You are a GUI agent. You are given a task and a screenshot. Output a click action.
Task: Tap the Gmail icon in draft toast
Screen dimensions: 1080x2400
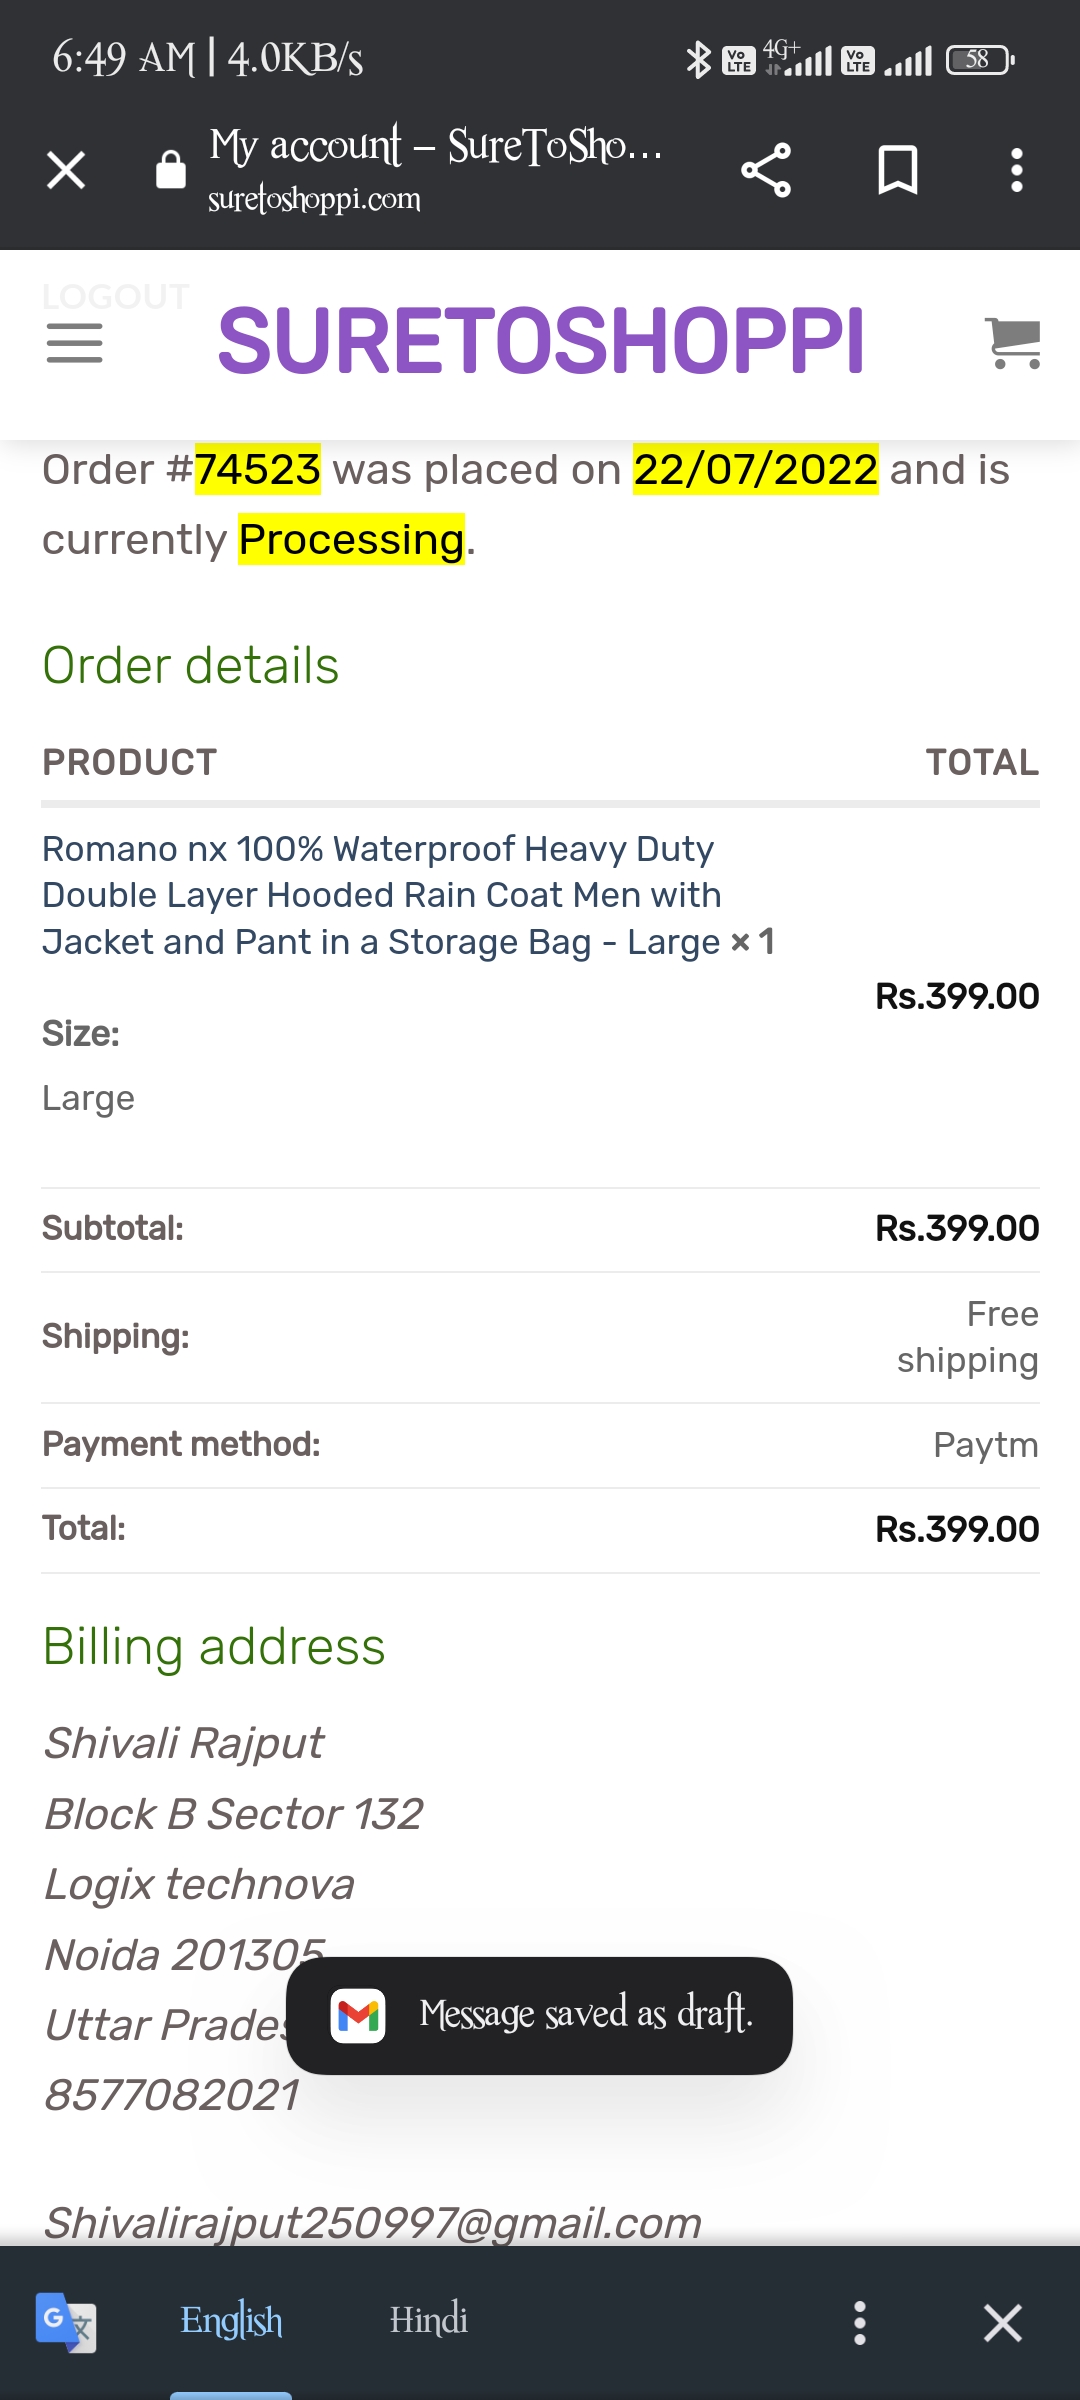pyautogui.click(x=358, y=2015)
